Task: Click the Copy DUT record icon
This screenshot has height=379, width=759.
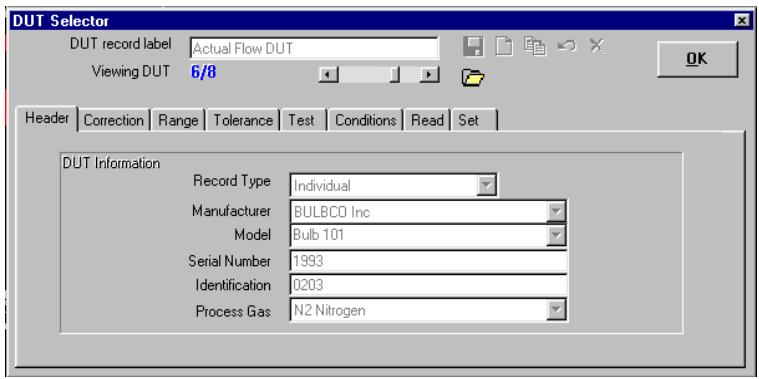Action: click(x=535, y=47)
